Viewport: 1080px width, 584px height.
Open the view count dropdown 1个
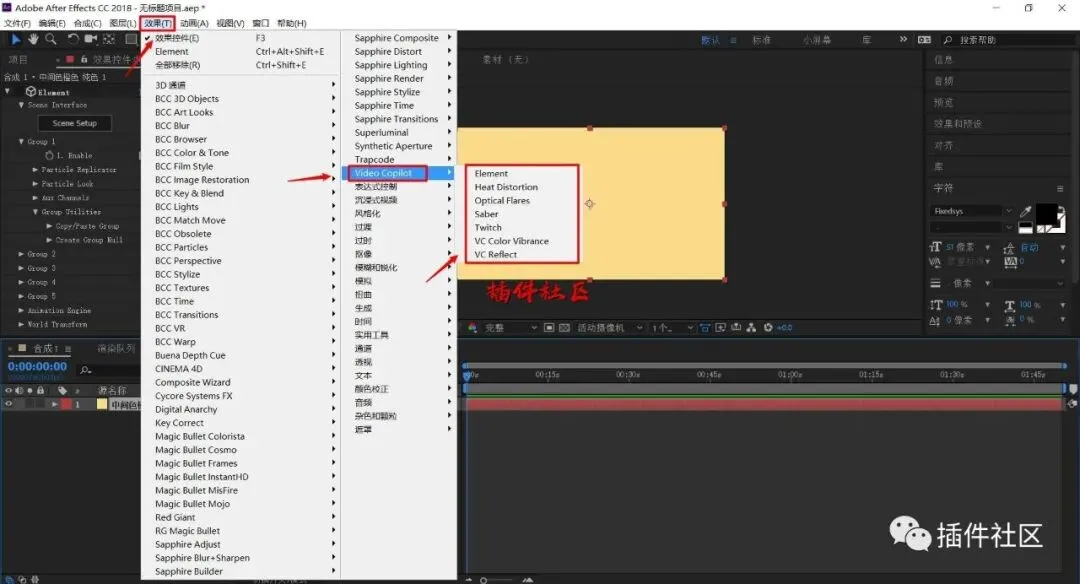pos(672,328)
